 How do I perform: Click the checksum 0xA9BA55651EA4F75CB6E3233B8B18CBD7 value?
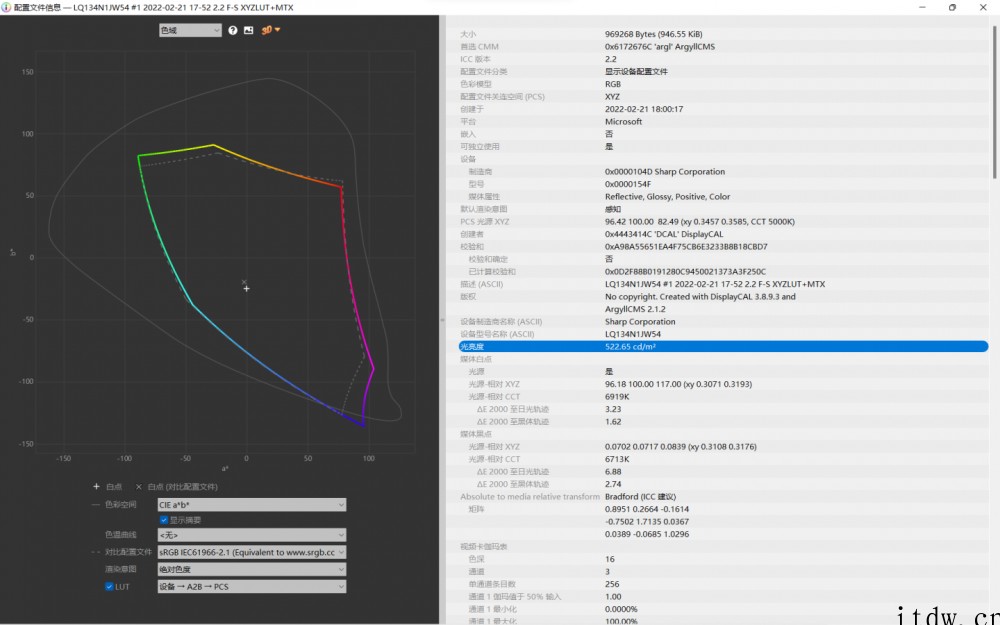[x=686, y=246]
